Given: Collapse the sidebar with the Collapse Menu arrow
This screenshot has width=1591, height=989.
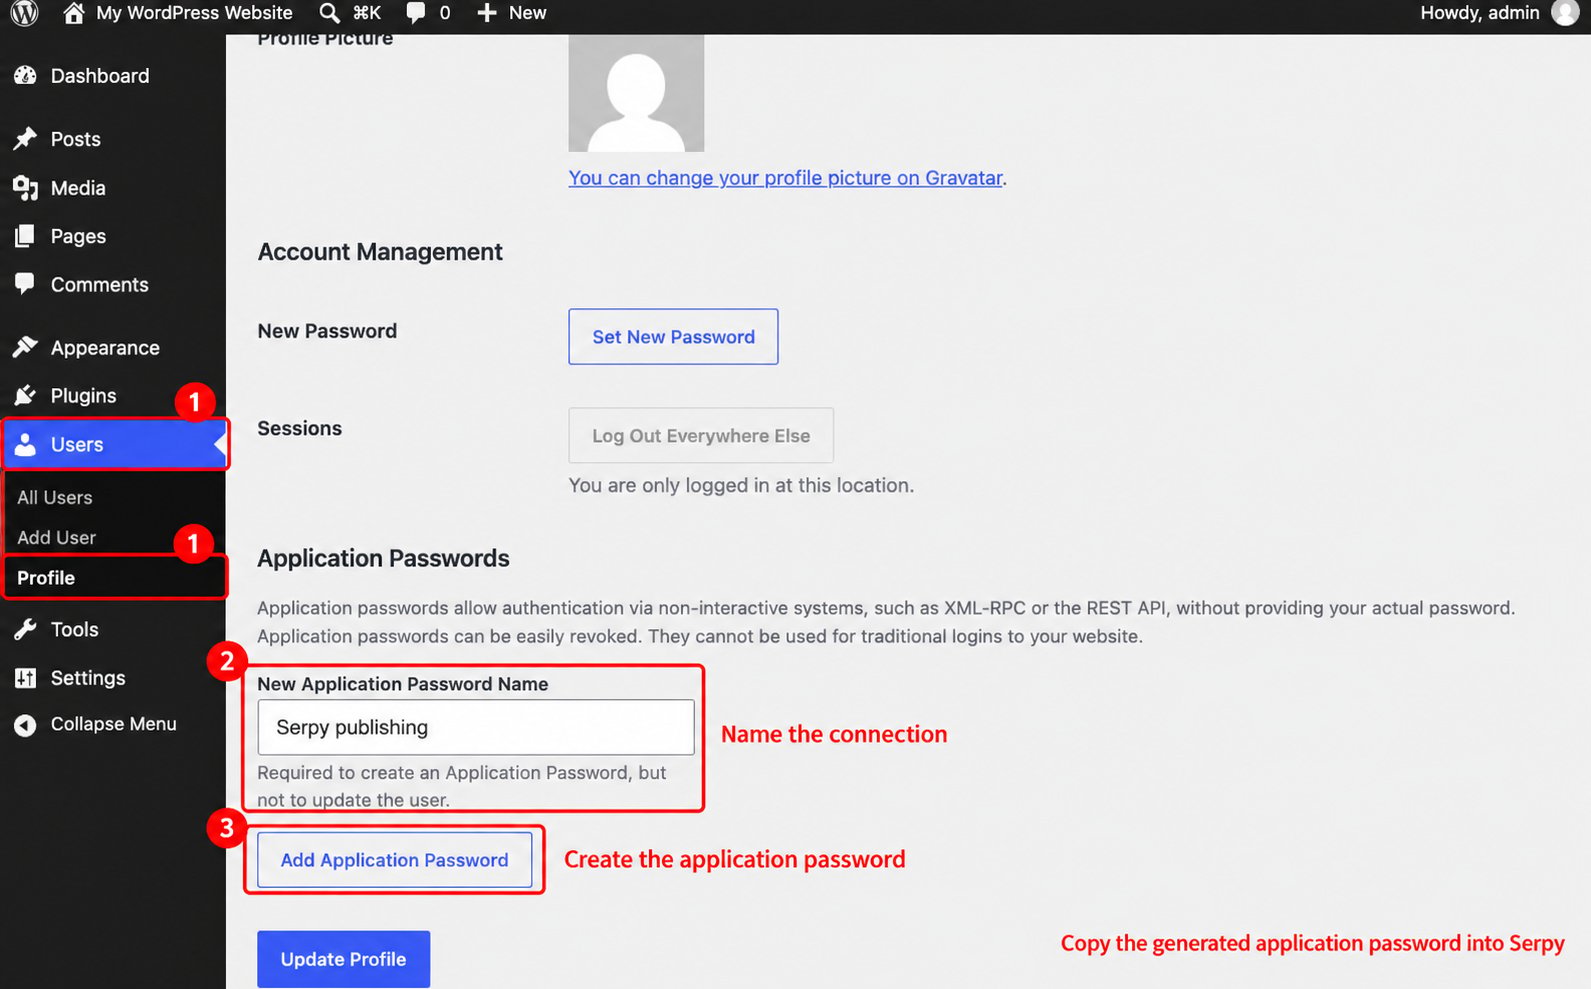Looking at the screenshot, I should (25, 725).
